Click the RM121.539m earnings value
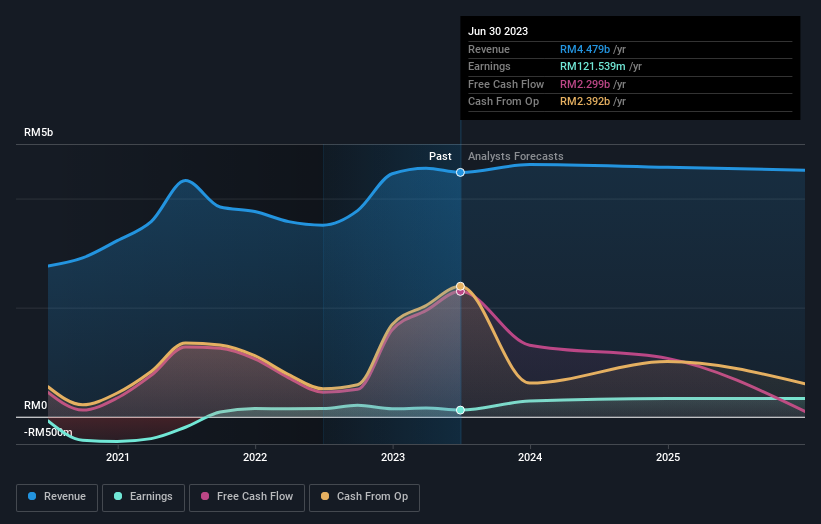Image resolution: width=821 pixels, height=524 pixels. [x=593, y=66]
